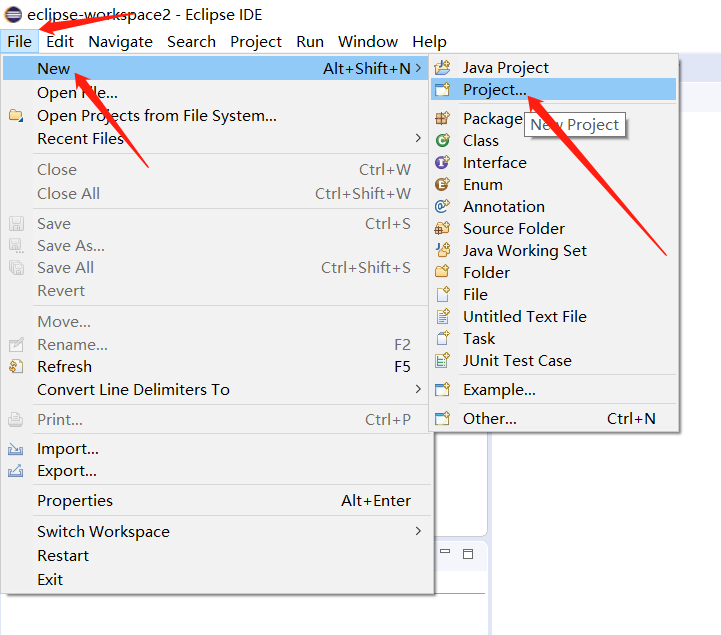The image size is (721, 635).
Task: Click the Enum icon
Action: (x=443, y=185)
